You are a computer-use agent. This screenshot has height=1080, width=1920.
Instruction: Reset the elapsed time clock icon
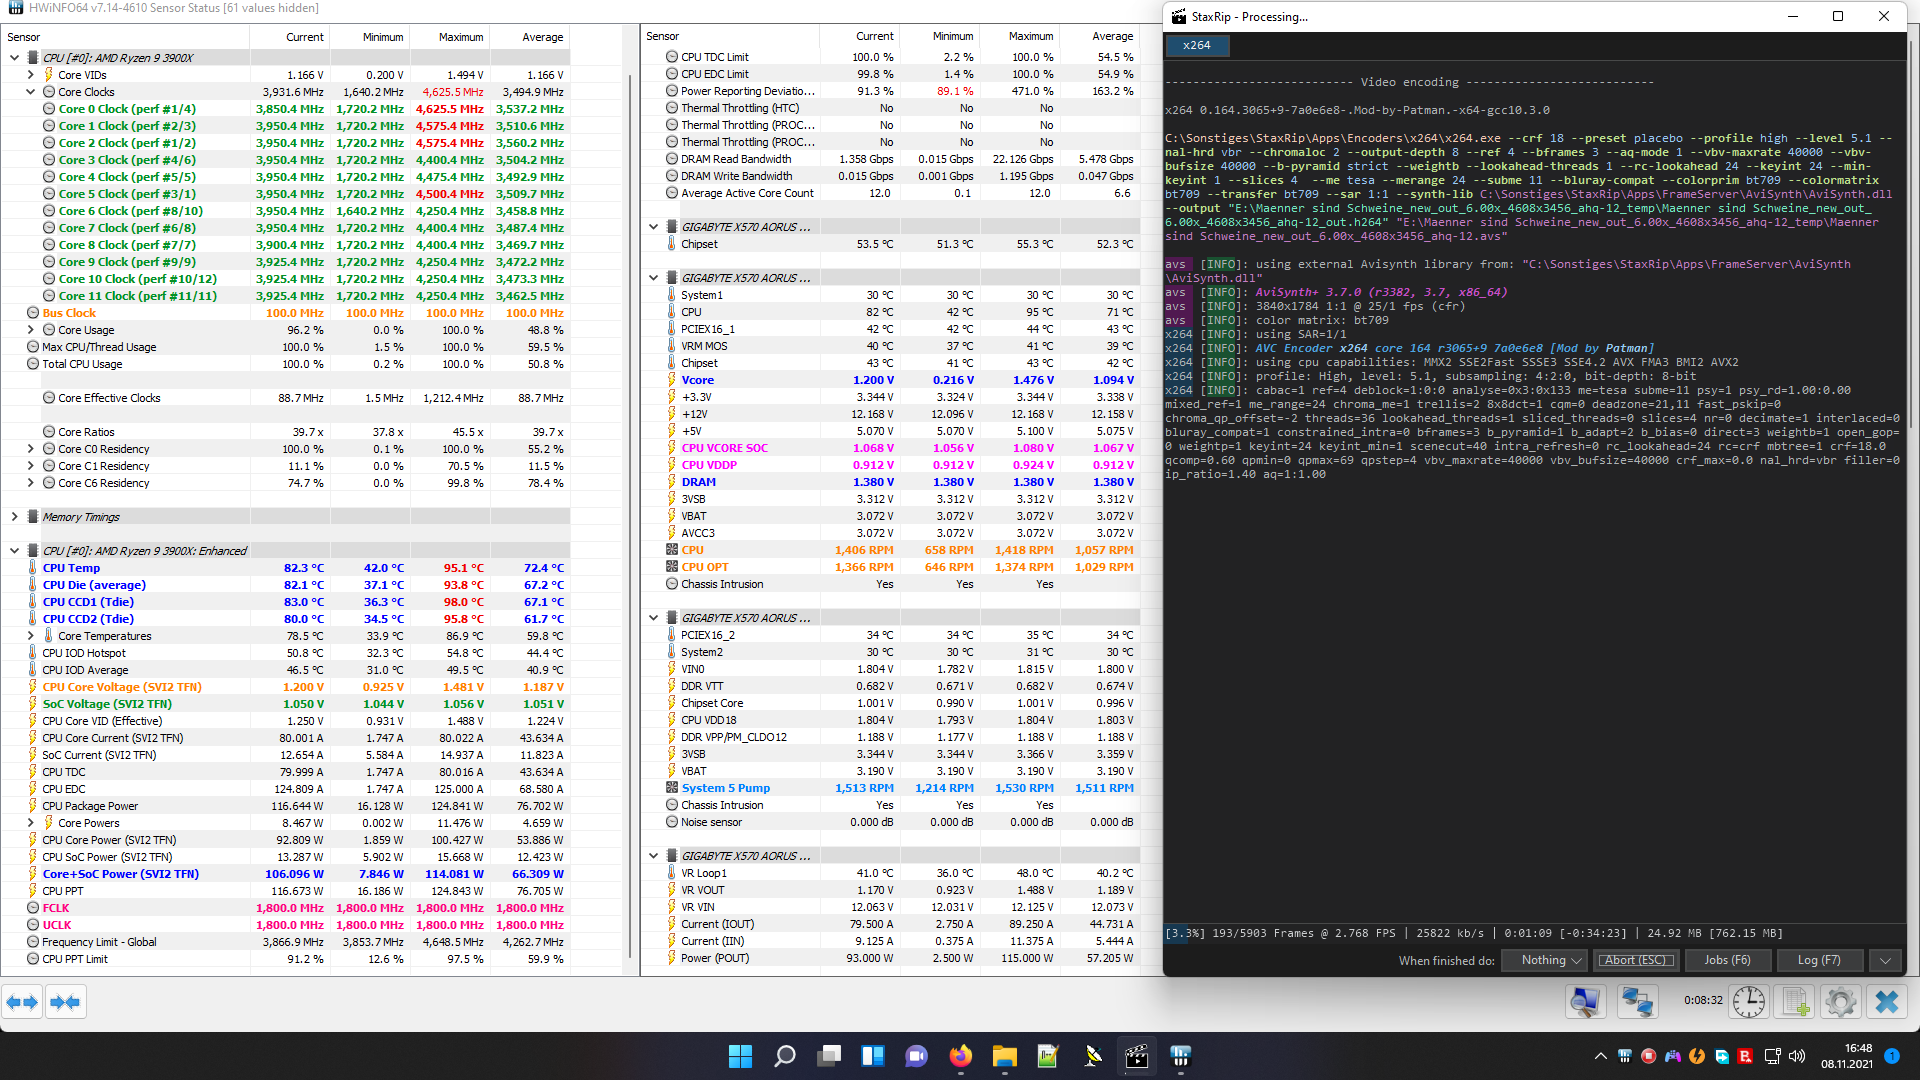click(1749, 1002)
